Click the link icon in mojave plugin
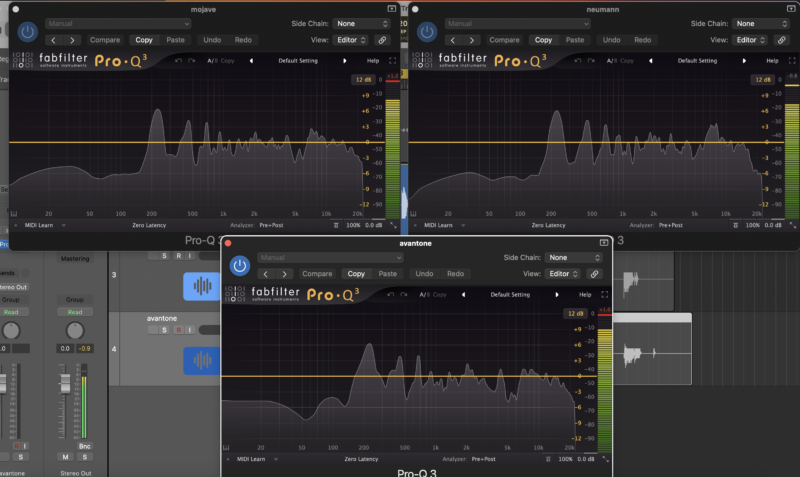This screenshot has width=800, height=477. [382, 40]
